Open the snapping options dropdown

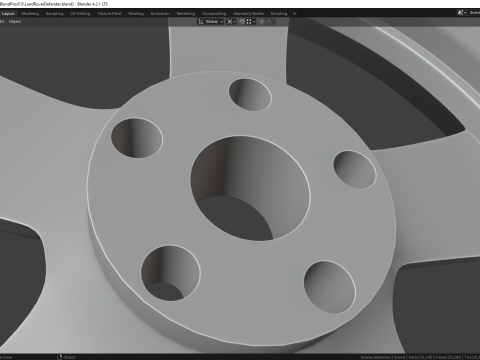pyautogui.click(x=251, y=22)
